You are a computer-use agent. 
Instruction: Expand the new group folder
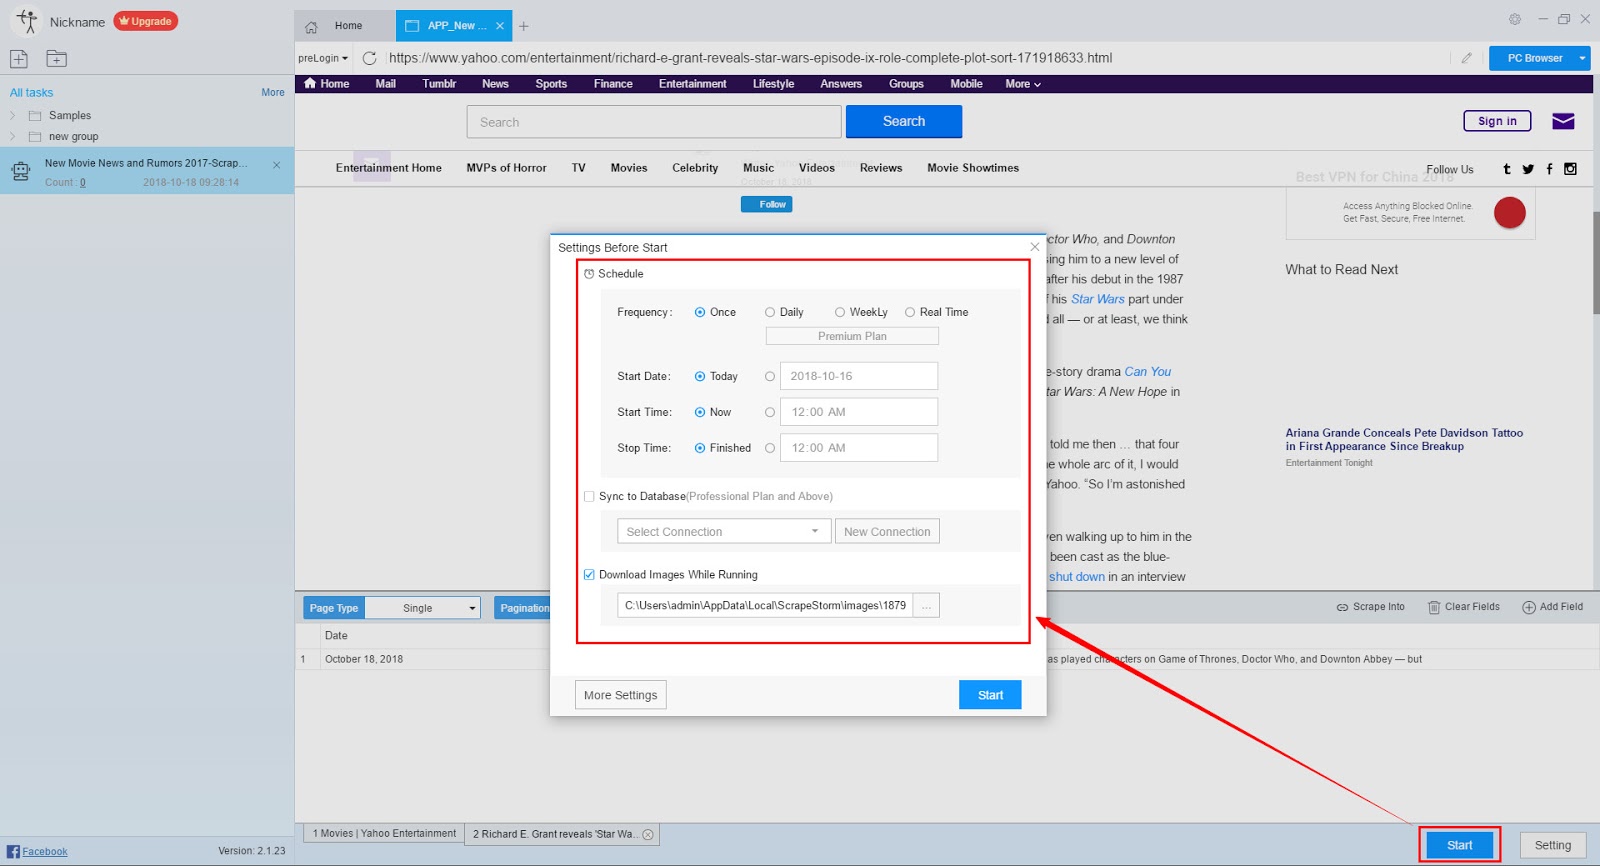[13, 137]
